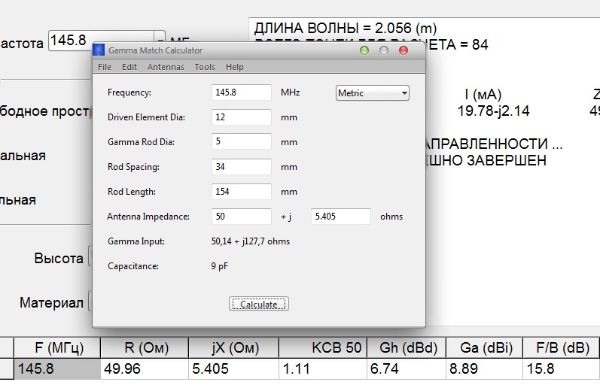The image size is (600, 391).
Task: Click the Antenna Impedance real part field
Action: pos(241,217)
